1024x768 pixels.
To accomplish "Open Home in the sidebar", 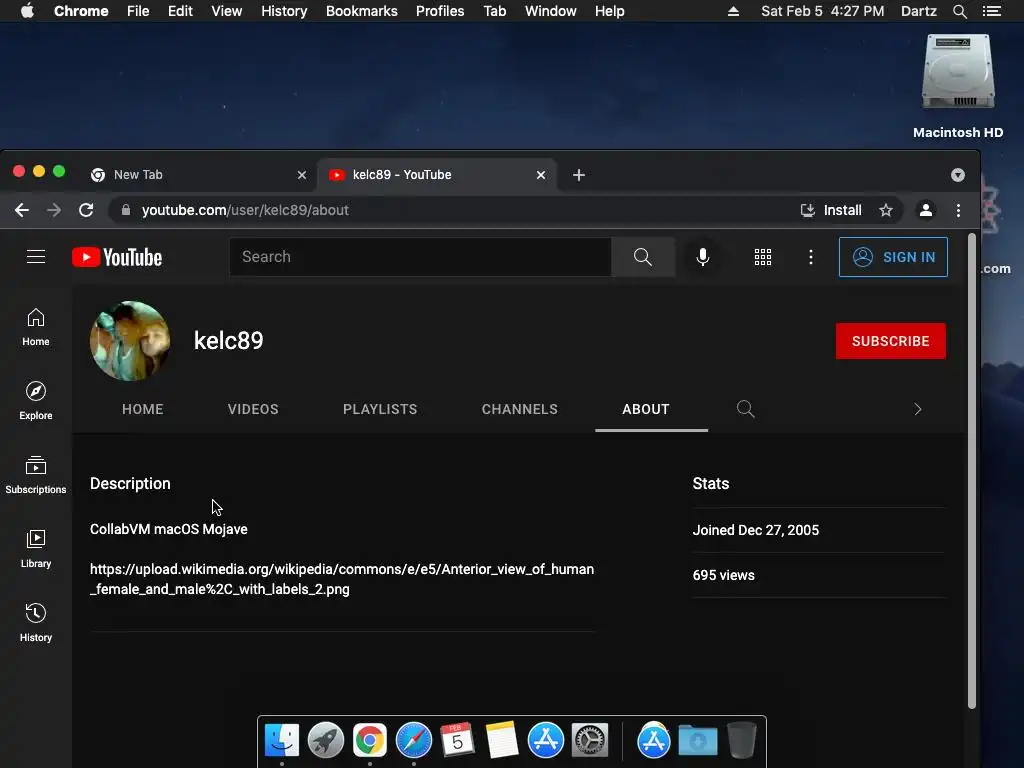I will pyautogui.click(x=36, y=327).
